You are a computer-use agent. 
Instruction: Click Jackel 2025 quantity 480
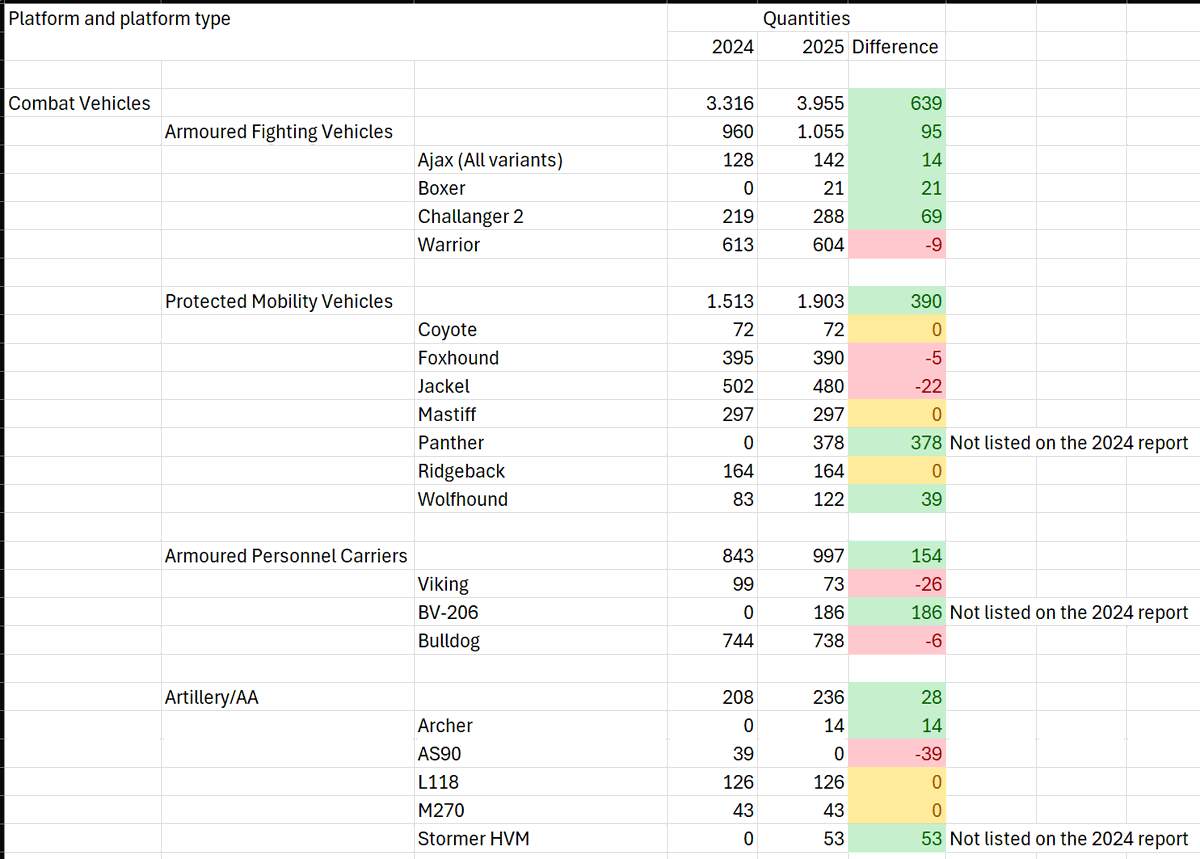coord(802,385)
